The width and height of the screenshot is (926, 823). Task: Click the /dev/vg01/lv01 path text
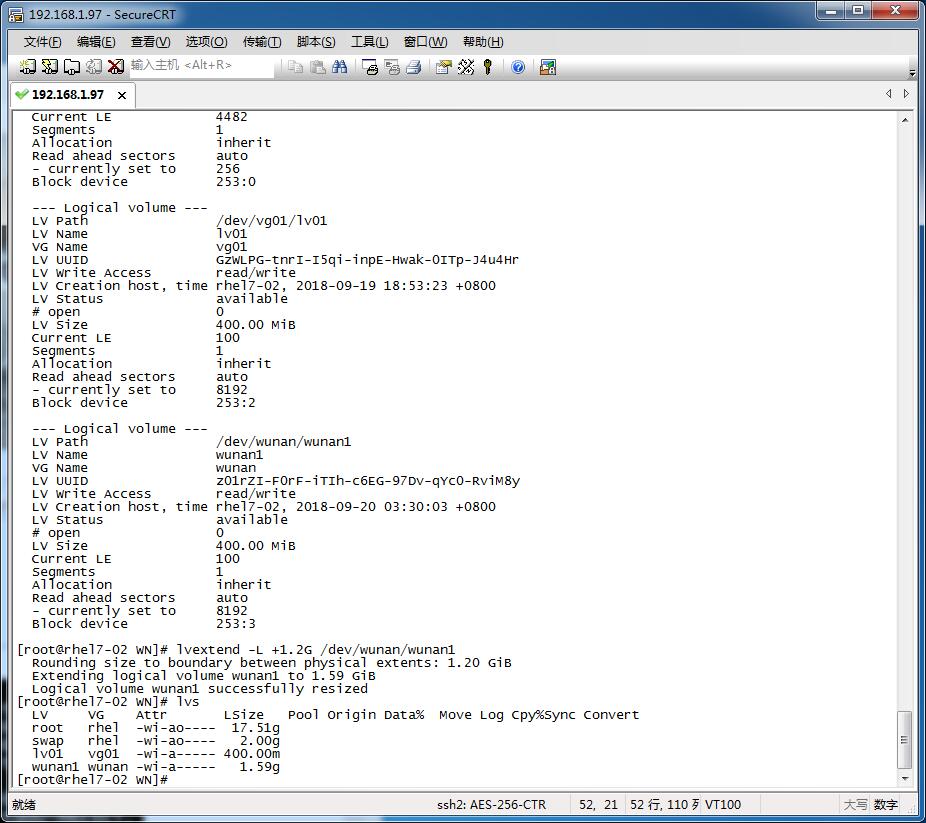(x=271, y=221)
